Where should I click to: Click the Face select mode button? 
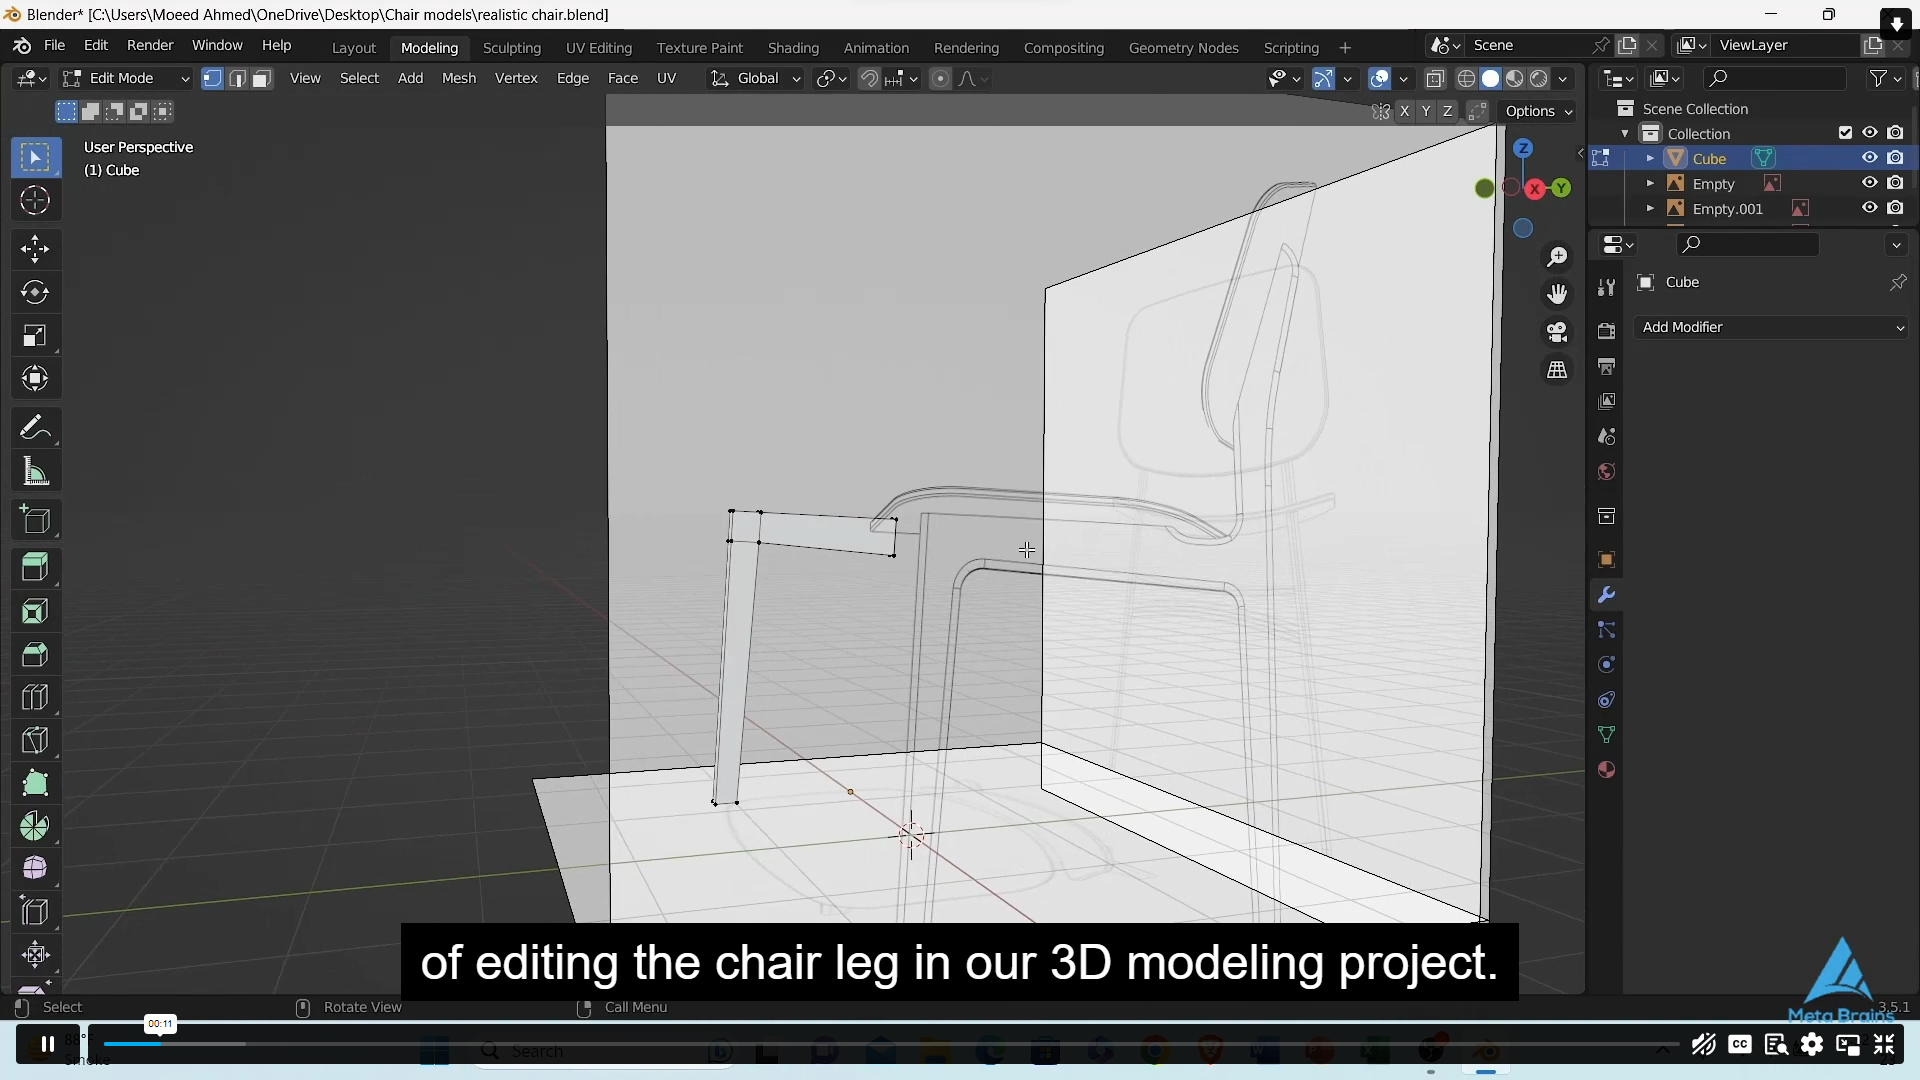tap(260, 79)
